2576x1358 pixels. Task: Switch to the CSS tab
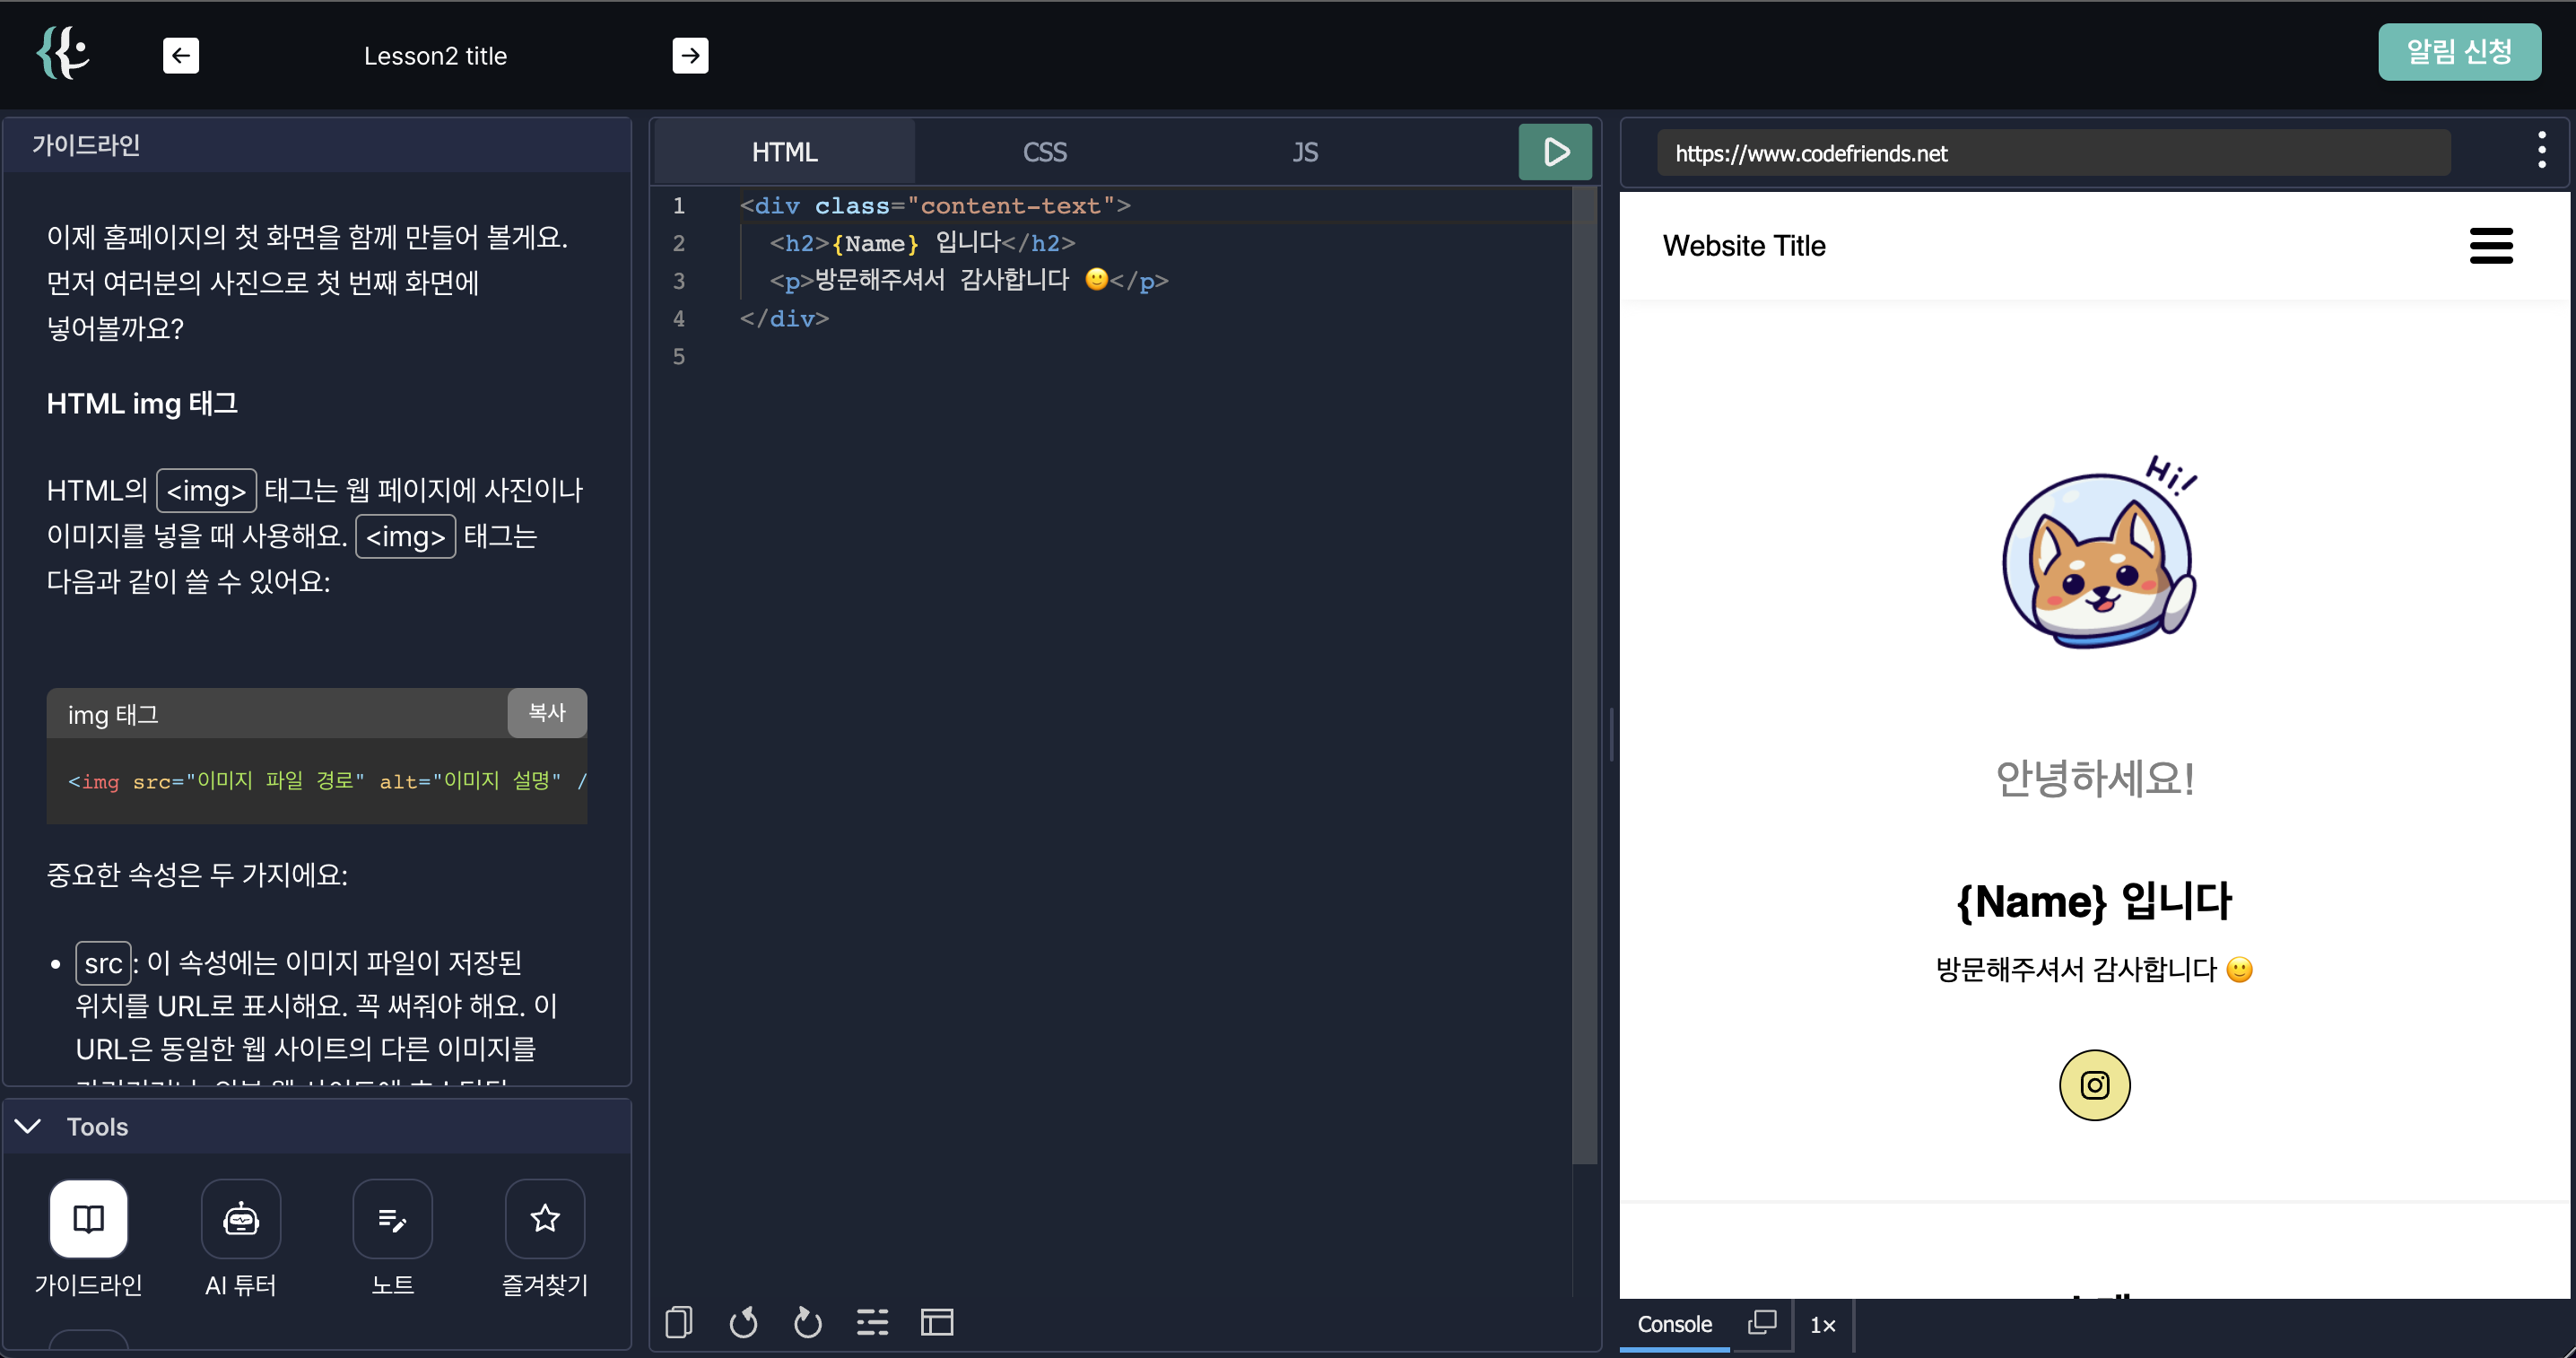click(1044, 152)
